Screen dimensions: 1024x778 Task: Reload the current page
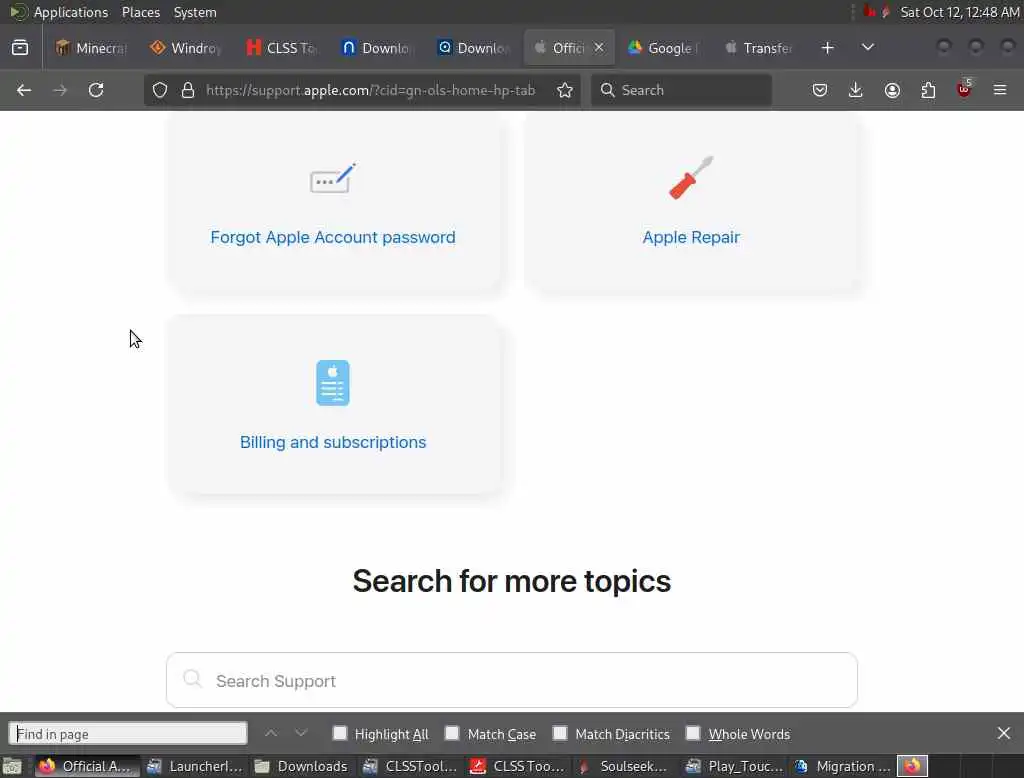[96, 90]
